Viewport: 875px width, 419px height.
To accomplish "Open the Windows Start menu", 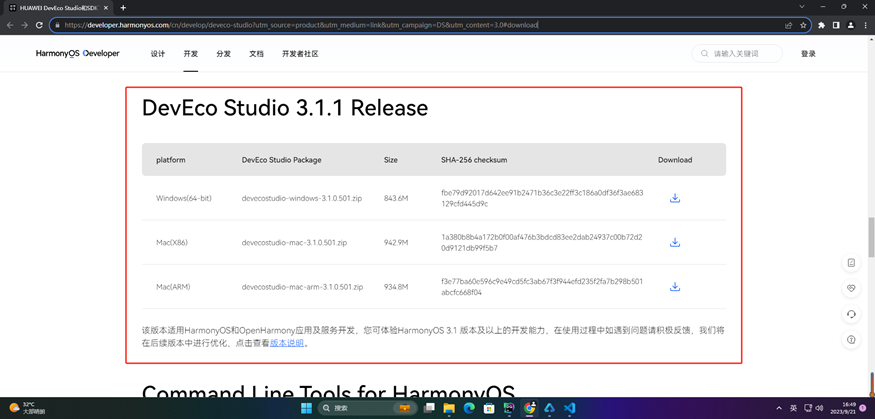I will pos(306,408).
